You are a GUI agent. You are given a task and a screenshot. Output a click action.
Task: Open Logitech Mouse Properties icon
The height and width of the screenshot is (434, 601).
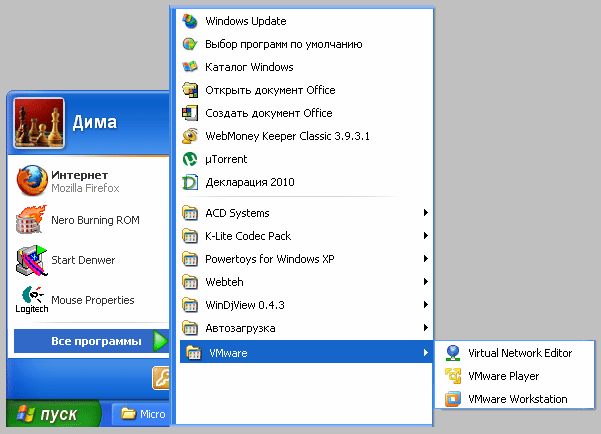32,300
